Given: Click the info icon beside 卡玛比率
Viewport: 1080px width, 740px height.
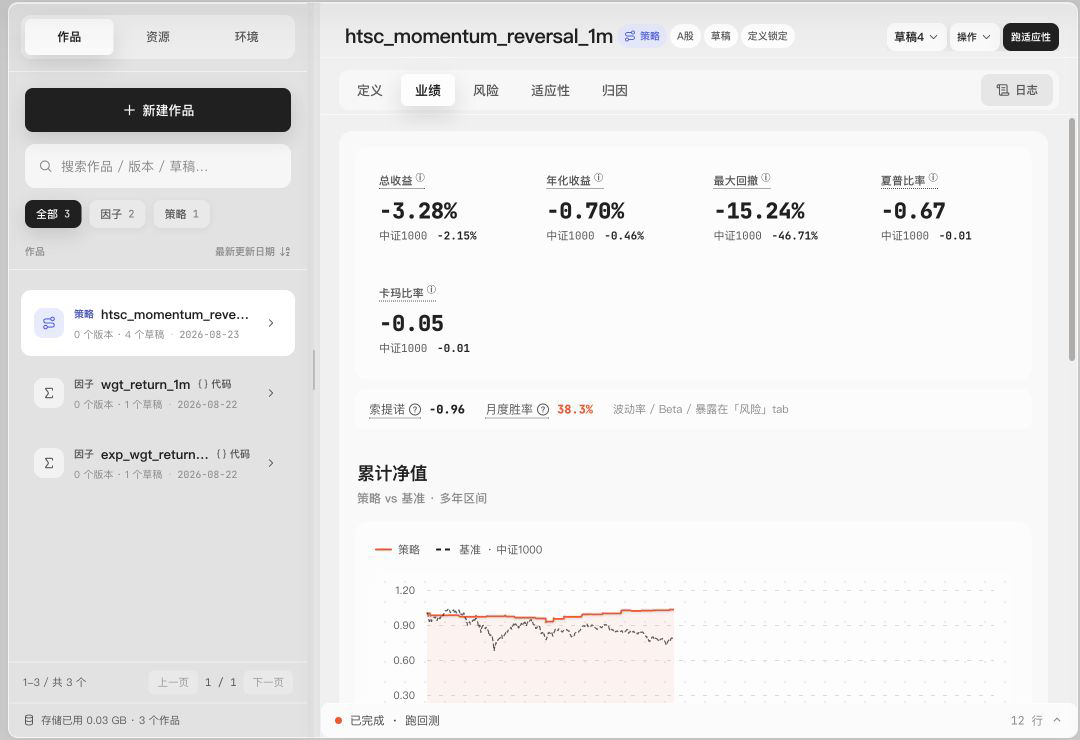Looking at the screenshot, I should click(431, 290).
